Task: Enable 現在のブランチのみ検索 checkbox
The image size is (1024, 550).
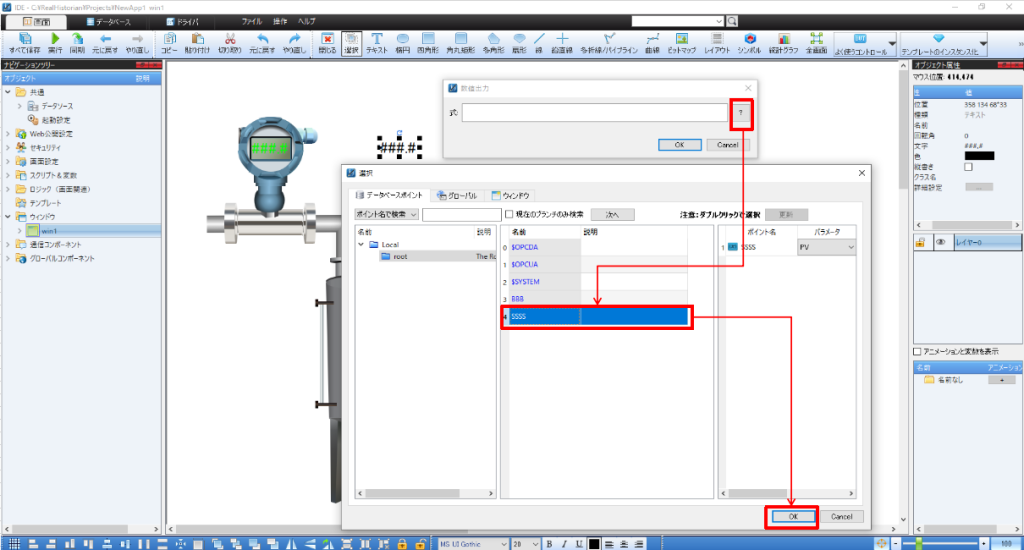Action: click(509, 214)
